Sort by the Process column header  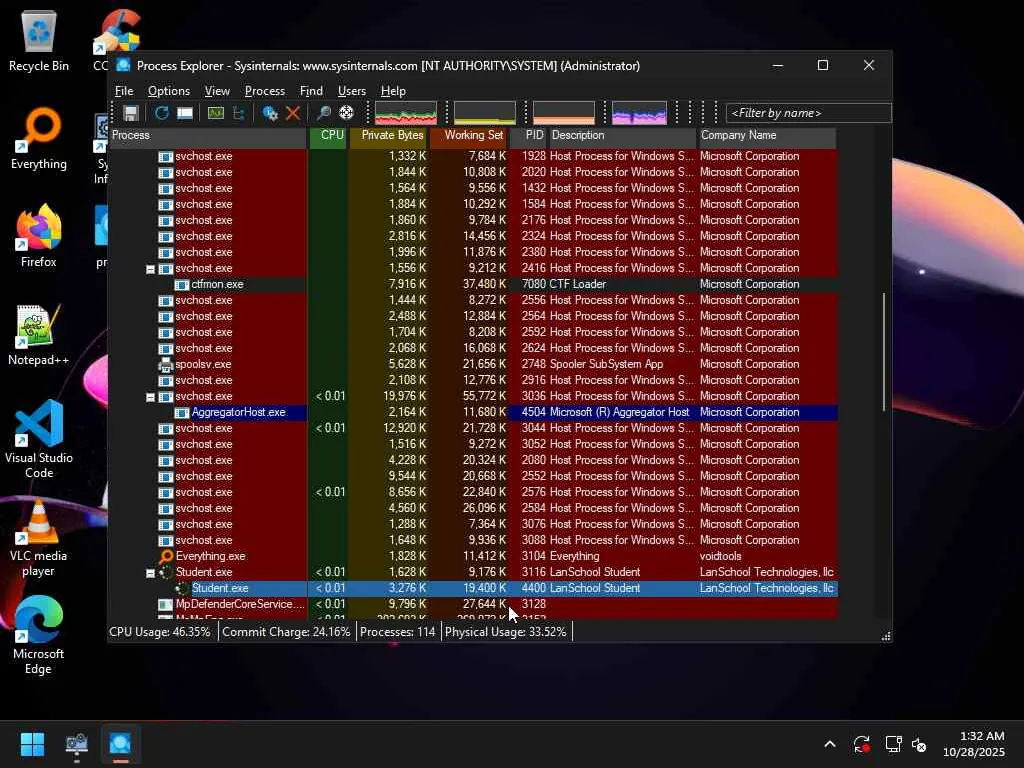[208, 136]
